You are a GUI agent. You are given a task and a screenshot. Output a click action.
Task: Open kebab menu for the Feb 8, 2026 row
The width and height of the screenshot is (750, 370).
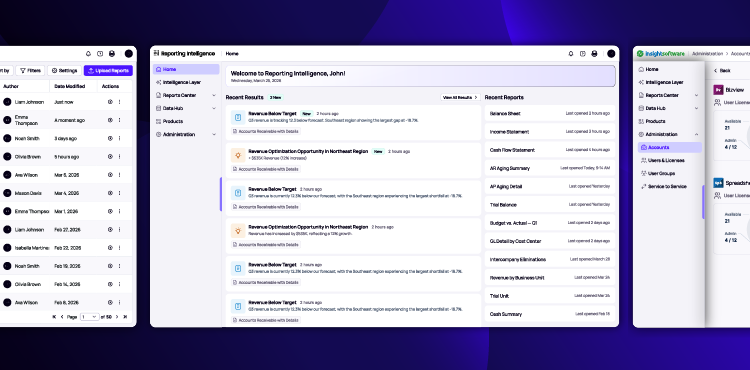[x=120, y=302]
